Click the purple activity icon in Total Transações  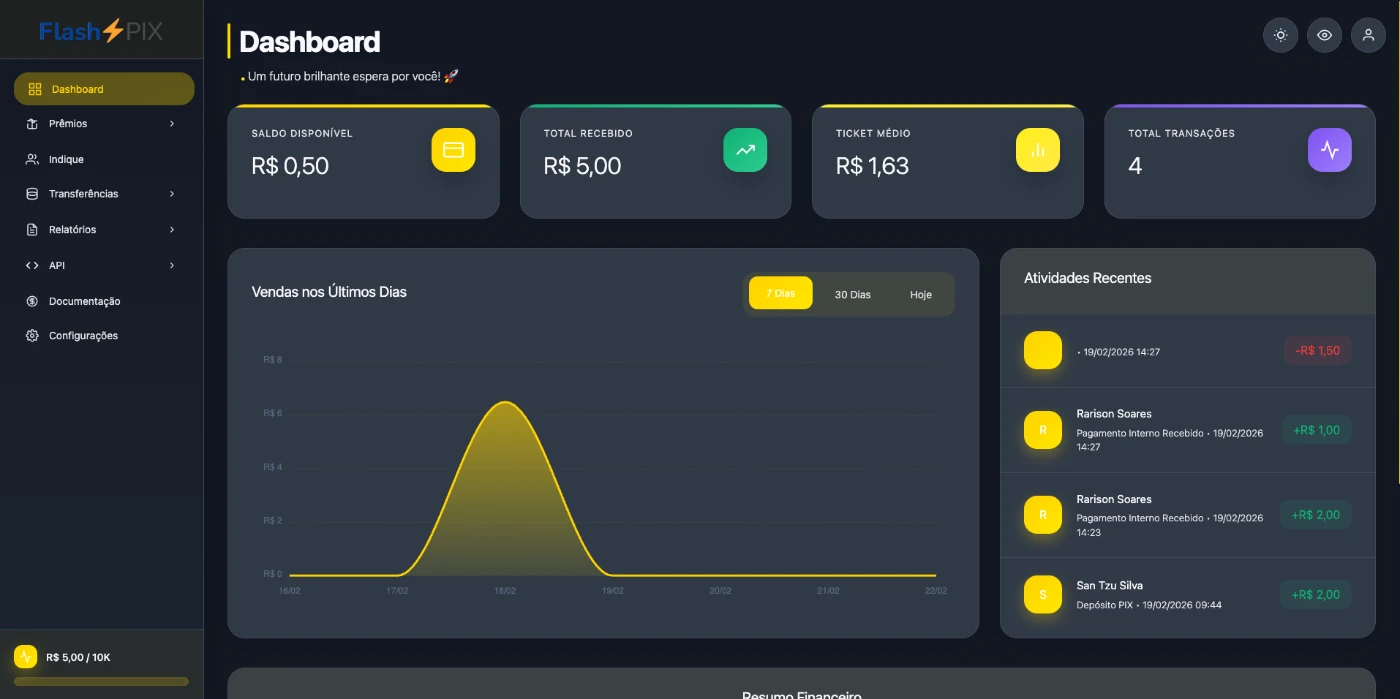click(1329, 150)
